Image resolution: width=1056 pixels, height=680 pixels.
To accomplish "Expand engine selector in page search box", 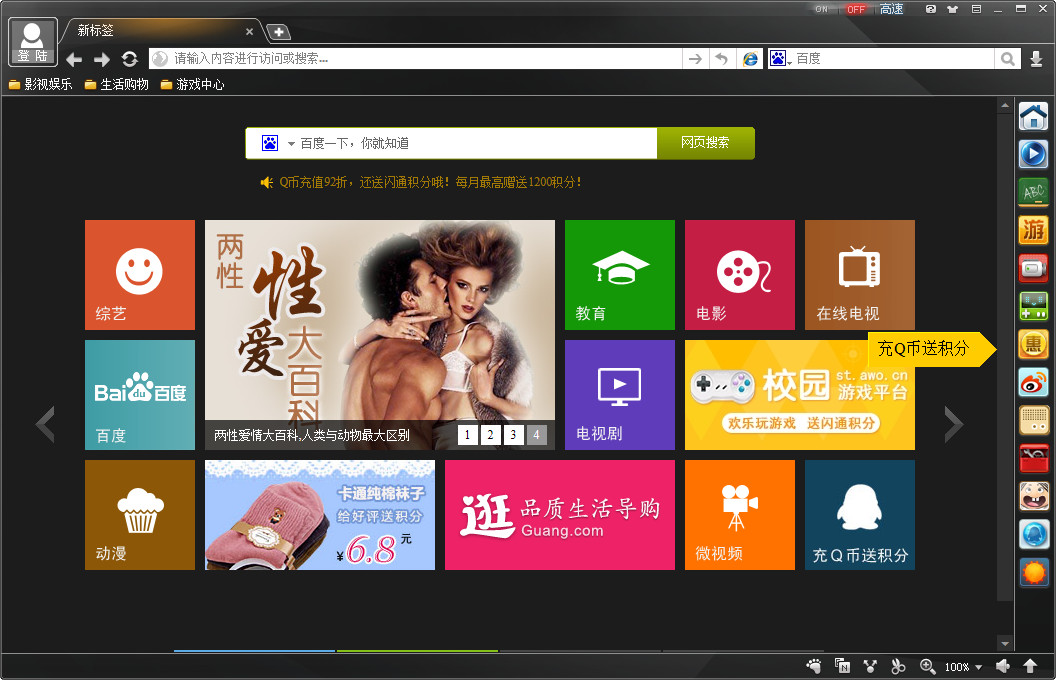I will tap(291, 143).
